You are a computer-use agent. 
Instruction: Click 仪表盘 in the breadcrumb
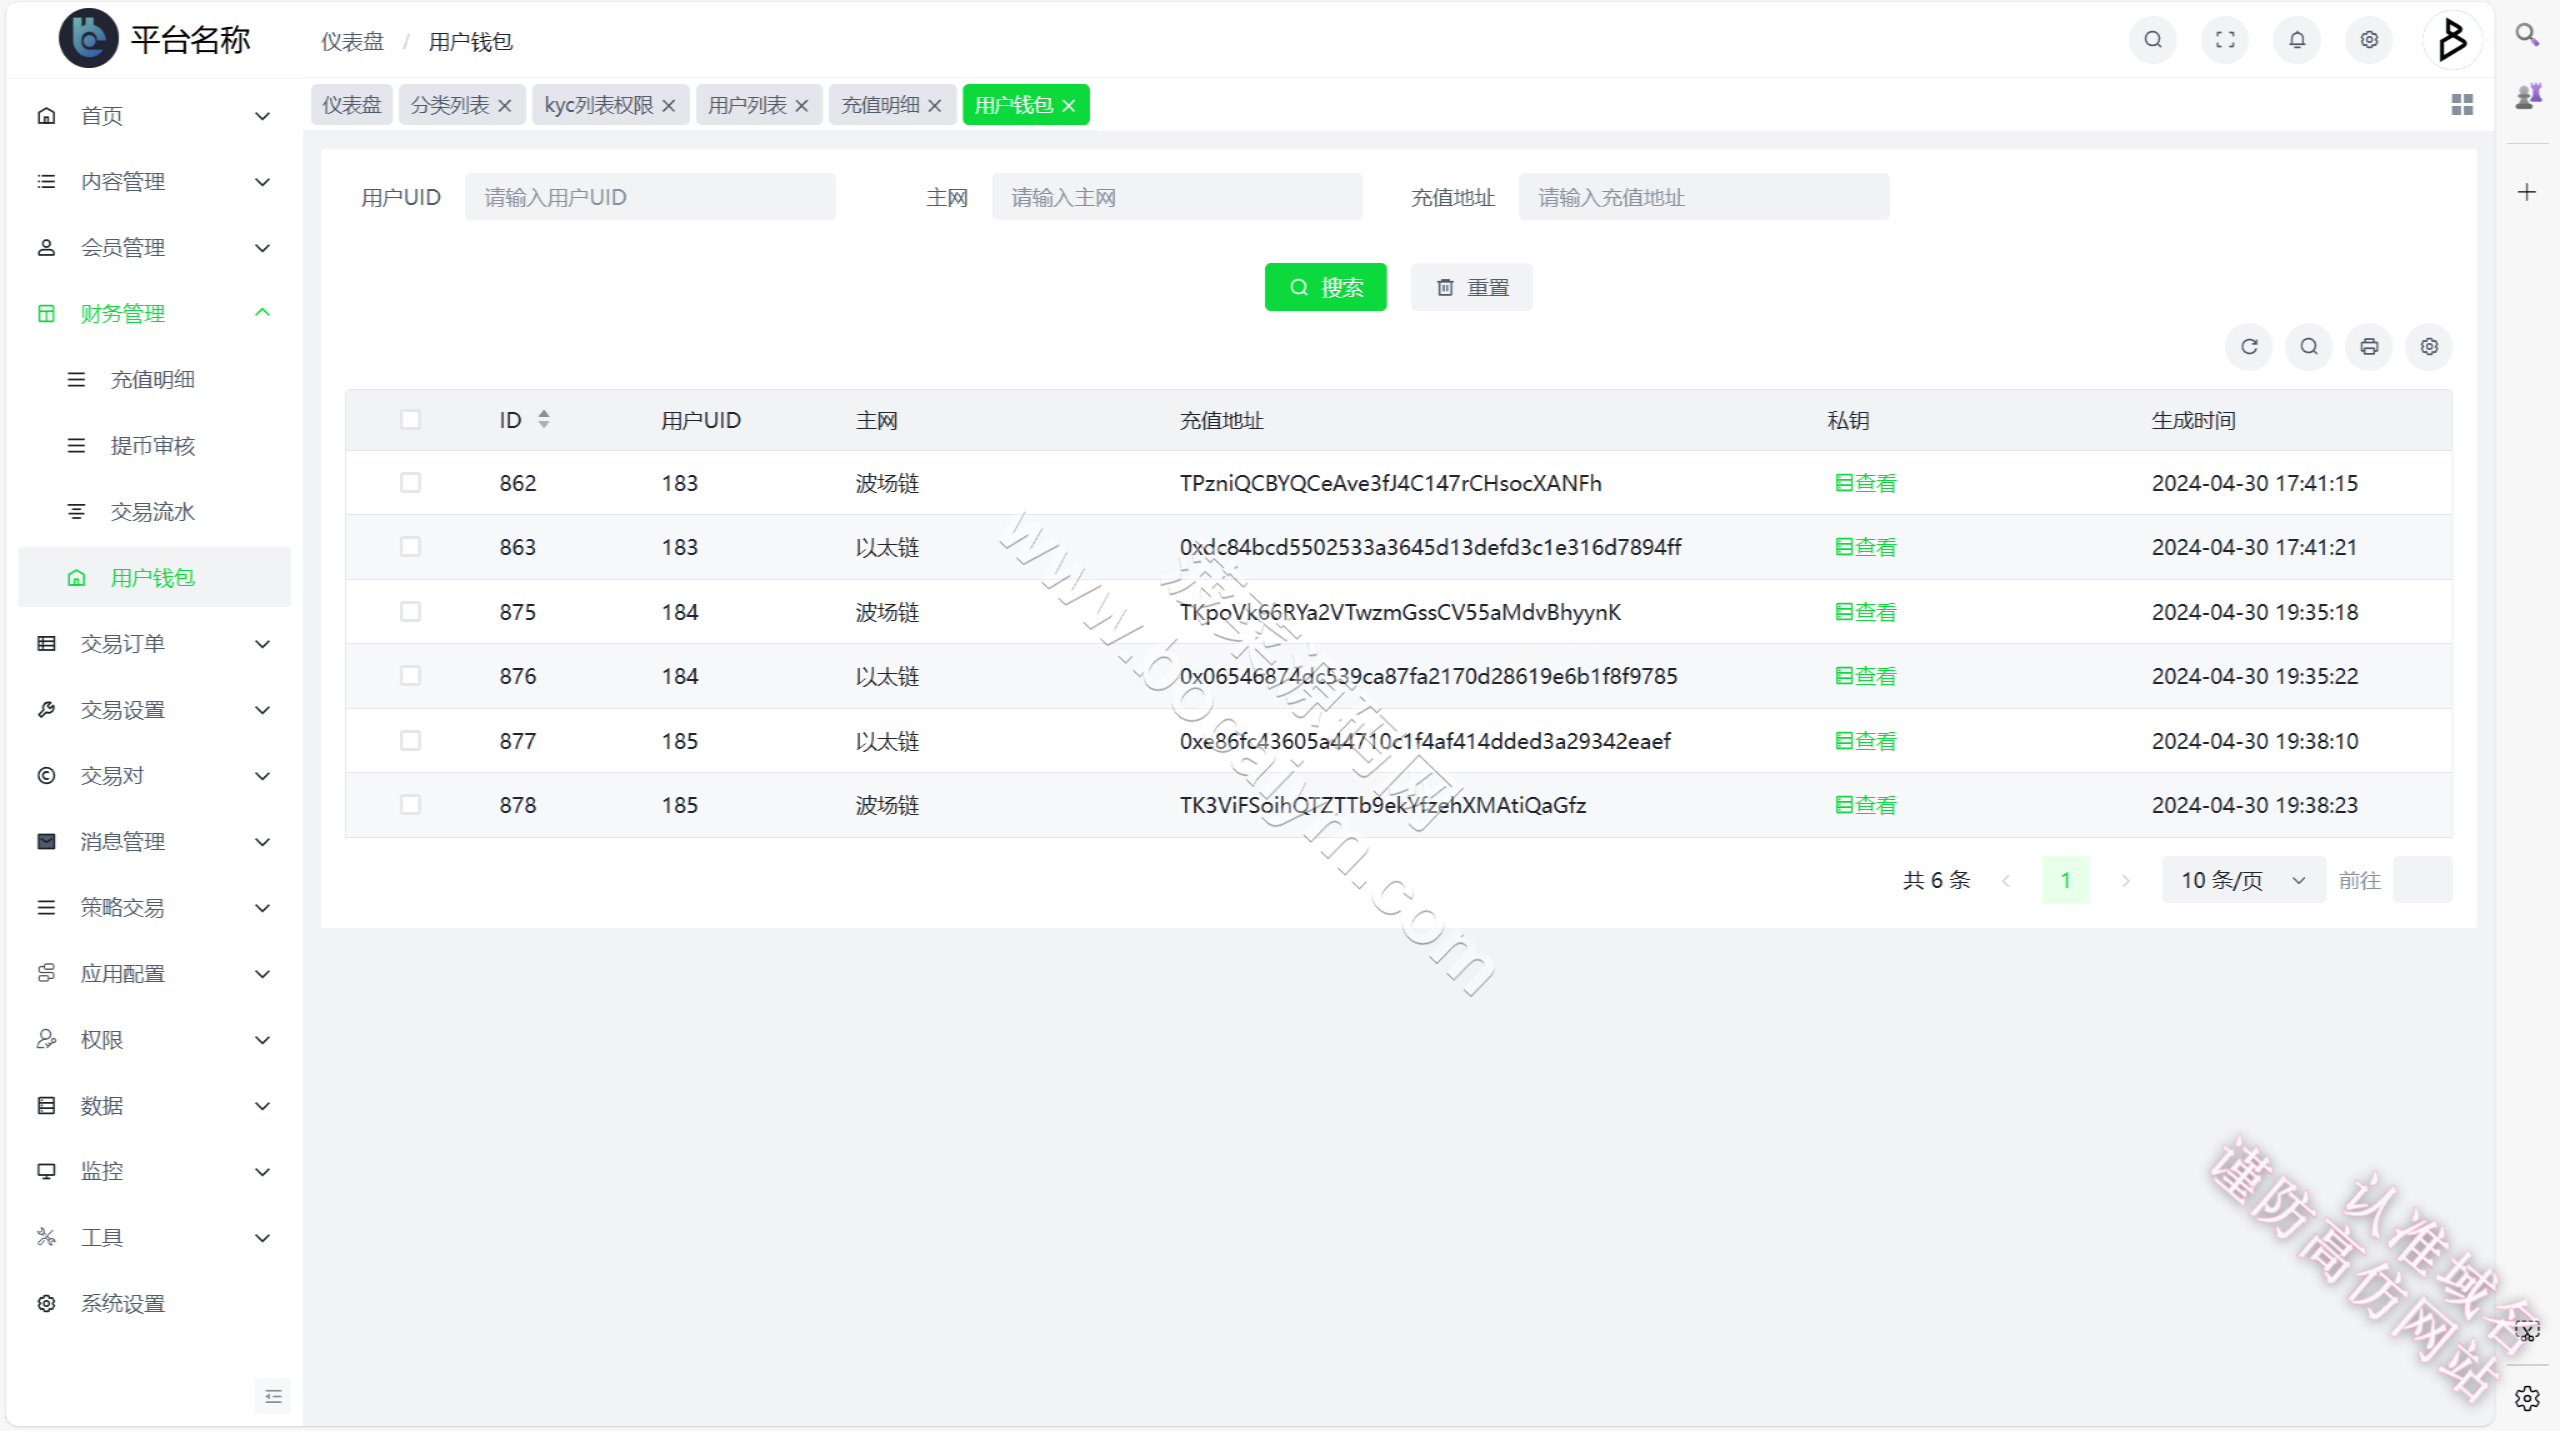coord(352,42)
